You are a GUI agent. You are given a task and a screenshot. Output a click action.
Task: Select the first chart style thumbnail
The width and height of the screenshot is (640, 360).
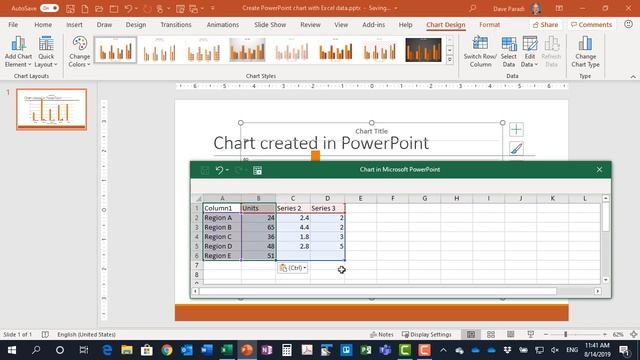click(x=116, y=50)
